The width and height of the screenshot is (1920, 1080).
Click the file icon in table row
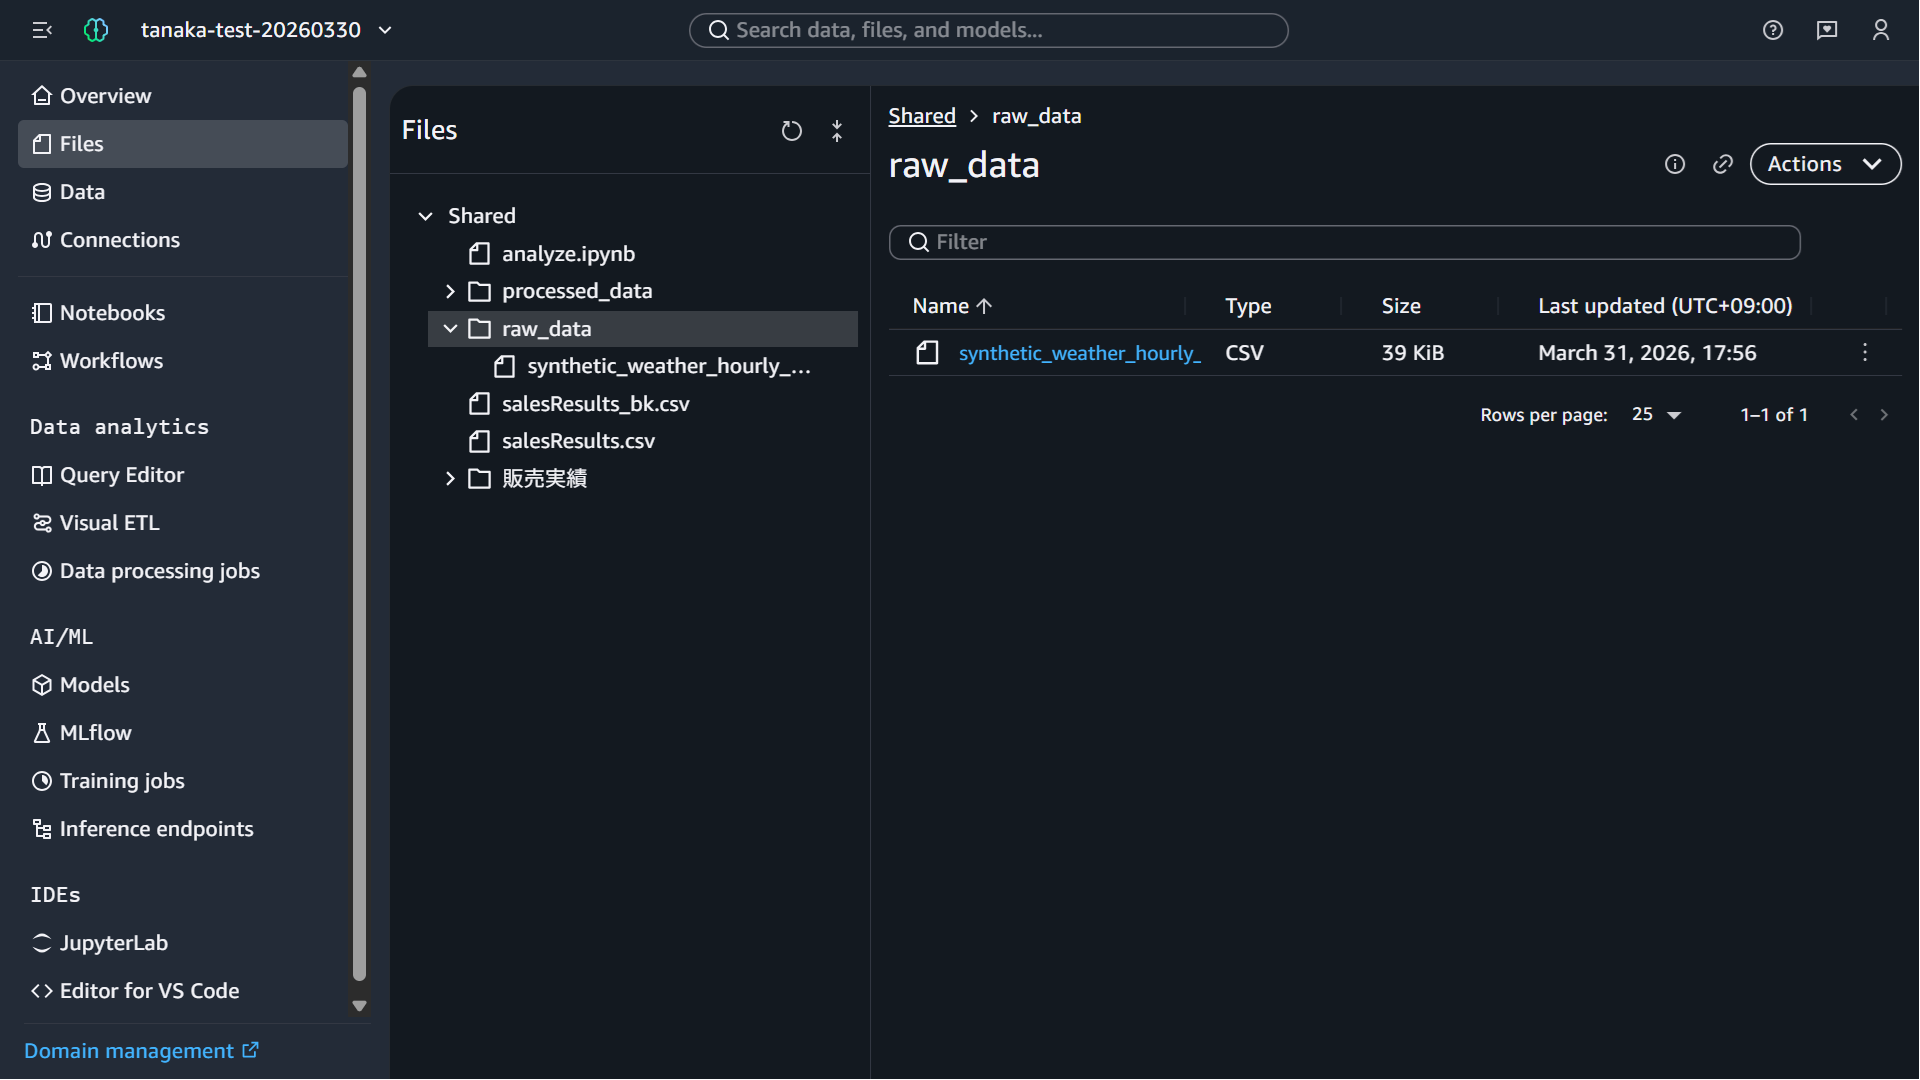(x=928, y=353)
